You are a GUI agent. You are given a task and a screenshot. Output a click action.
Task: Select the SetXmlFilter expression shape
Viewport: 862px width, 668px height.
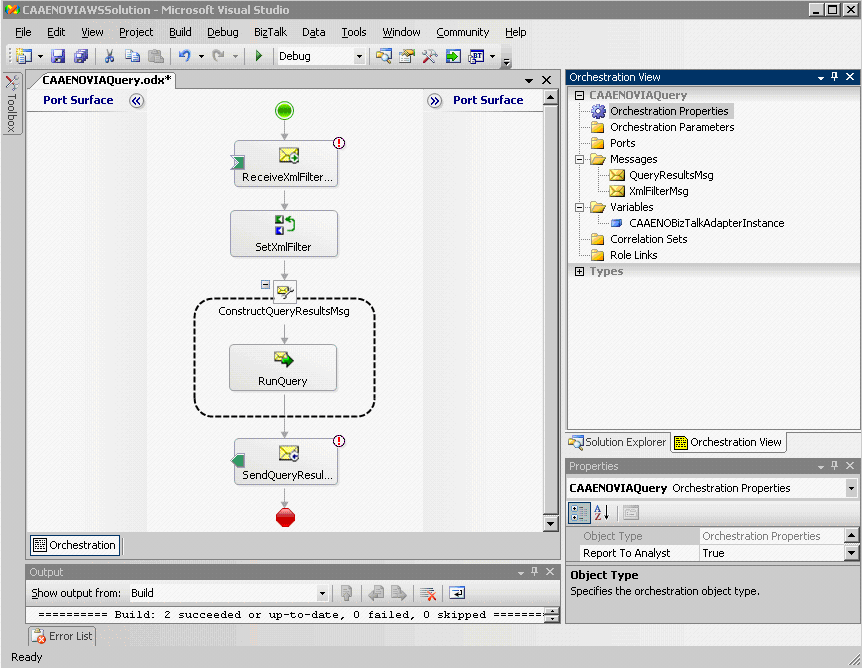(284, 233)
